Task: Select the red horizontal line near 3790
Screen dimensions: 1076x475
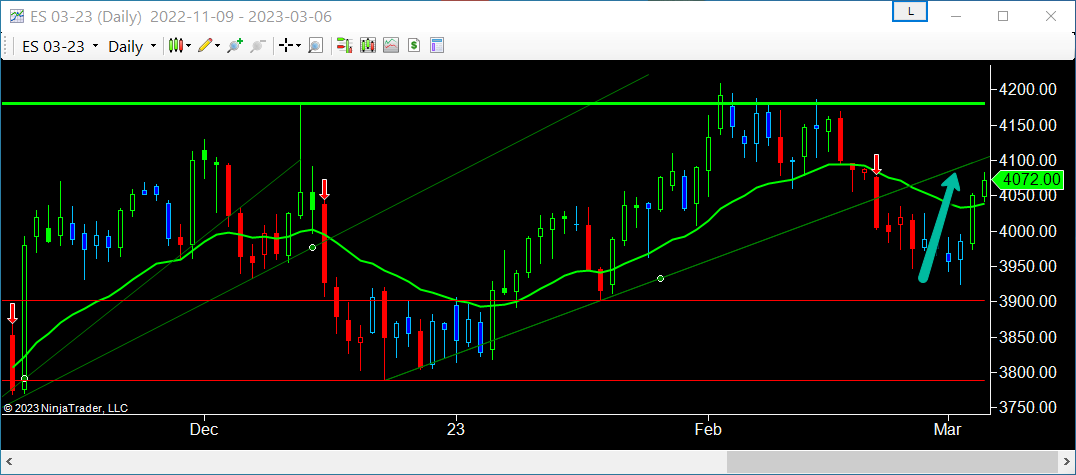Action: 494,380
